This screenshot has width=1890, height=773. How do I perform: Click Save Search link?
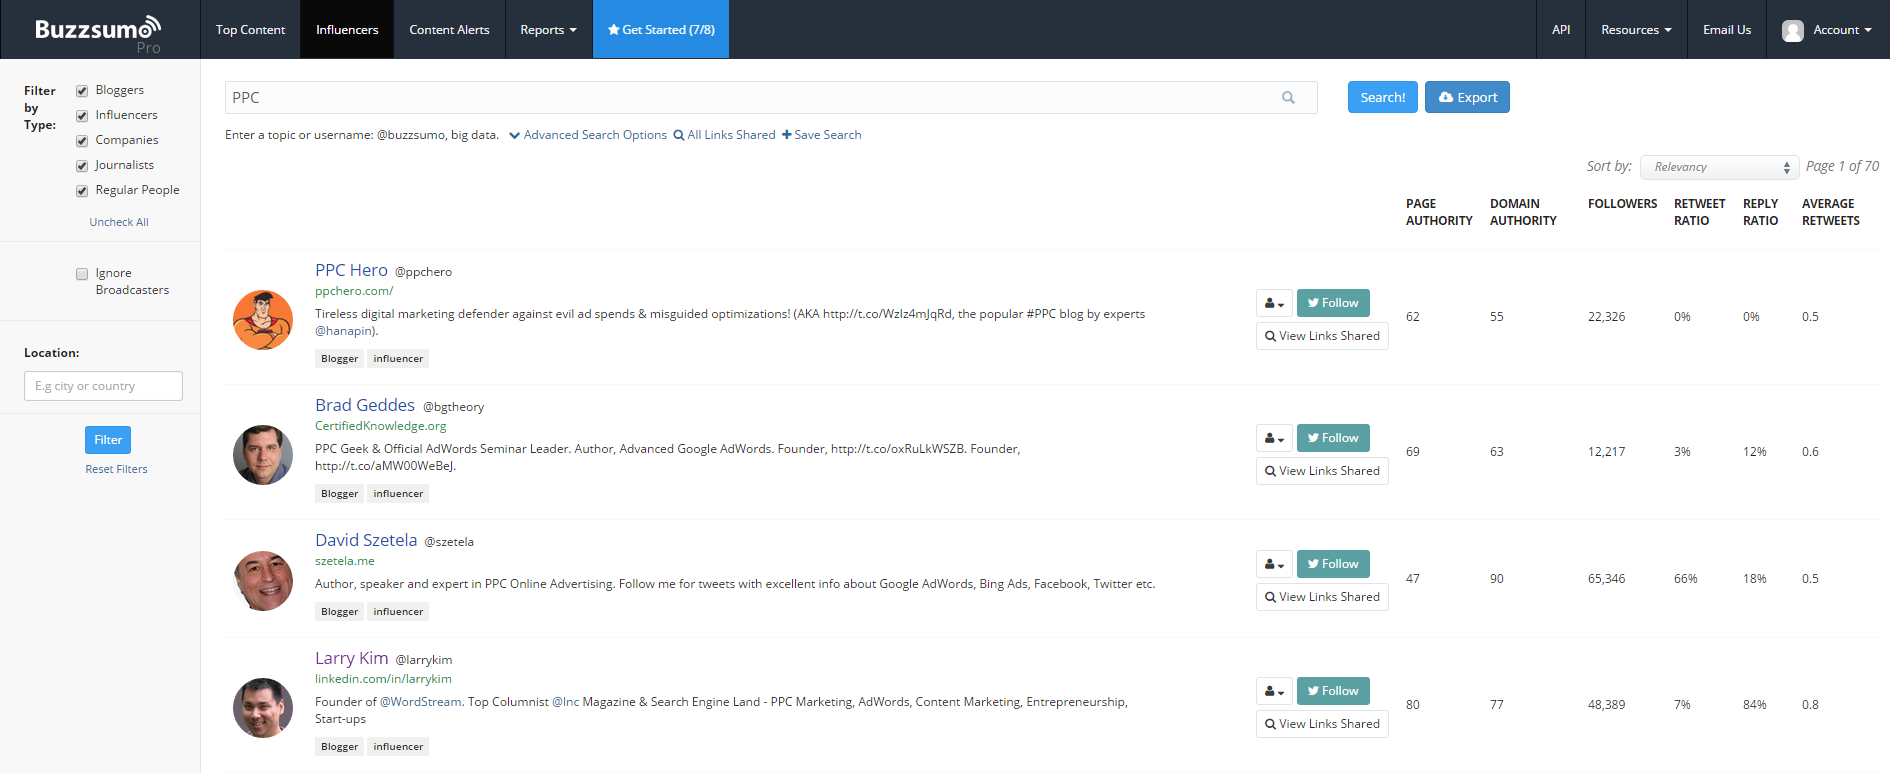click(821, 135)
